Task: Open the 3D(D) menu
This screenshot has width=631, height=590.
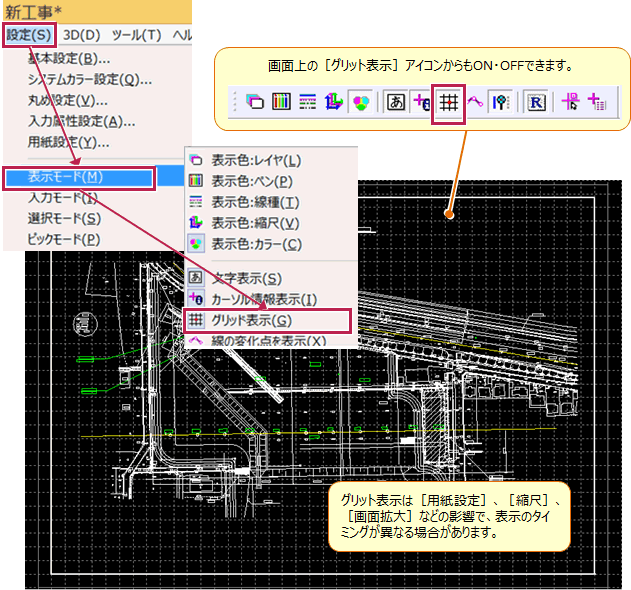Action: pos(83,35)
